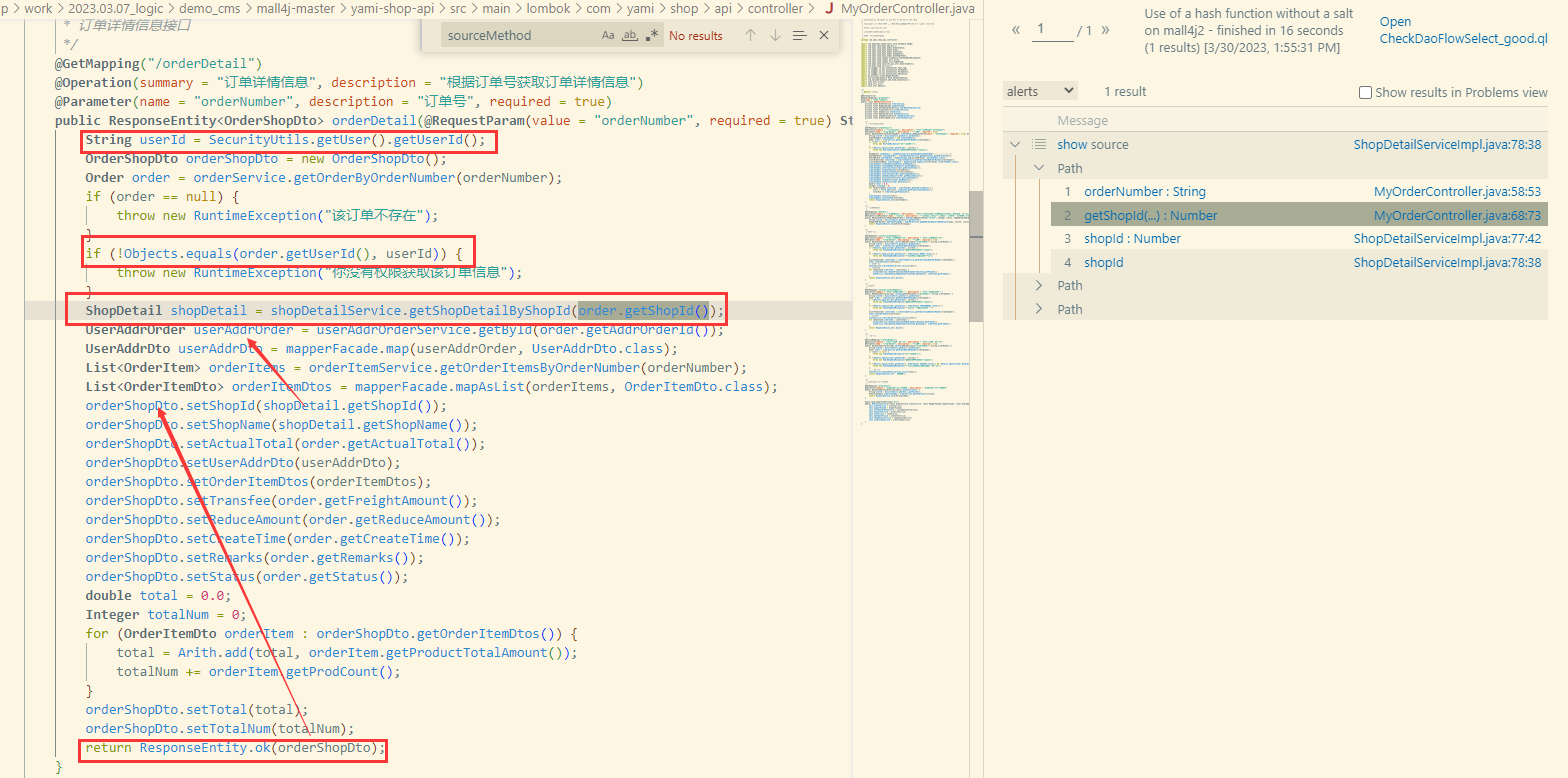Go to next match arrow
Screen dimensions: 1568x778
(775, 35)
